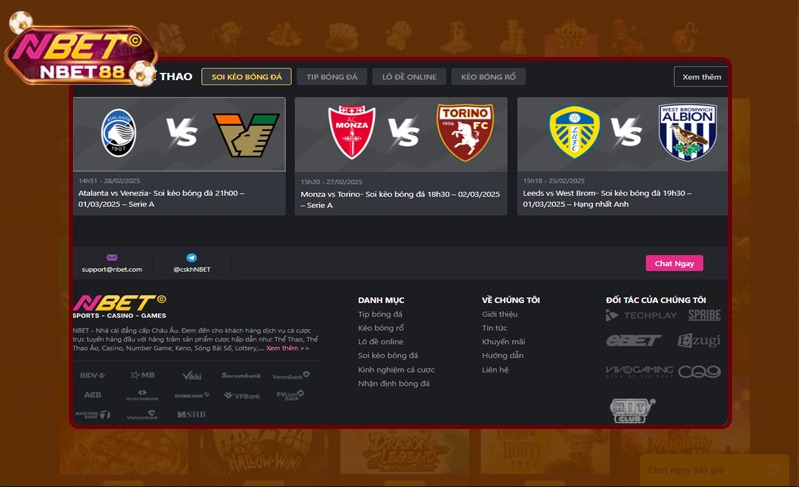Open the Khuyến mãi footer link
Image resolution: width=799 pixels, height=487 pixels.
point(503,342)
